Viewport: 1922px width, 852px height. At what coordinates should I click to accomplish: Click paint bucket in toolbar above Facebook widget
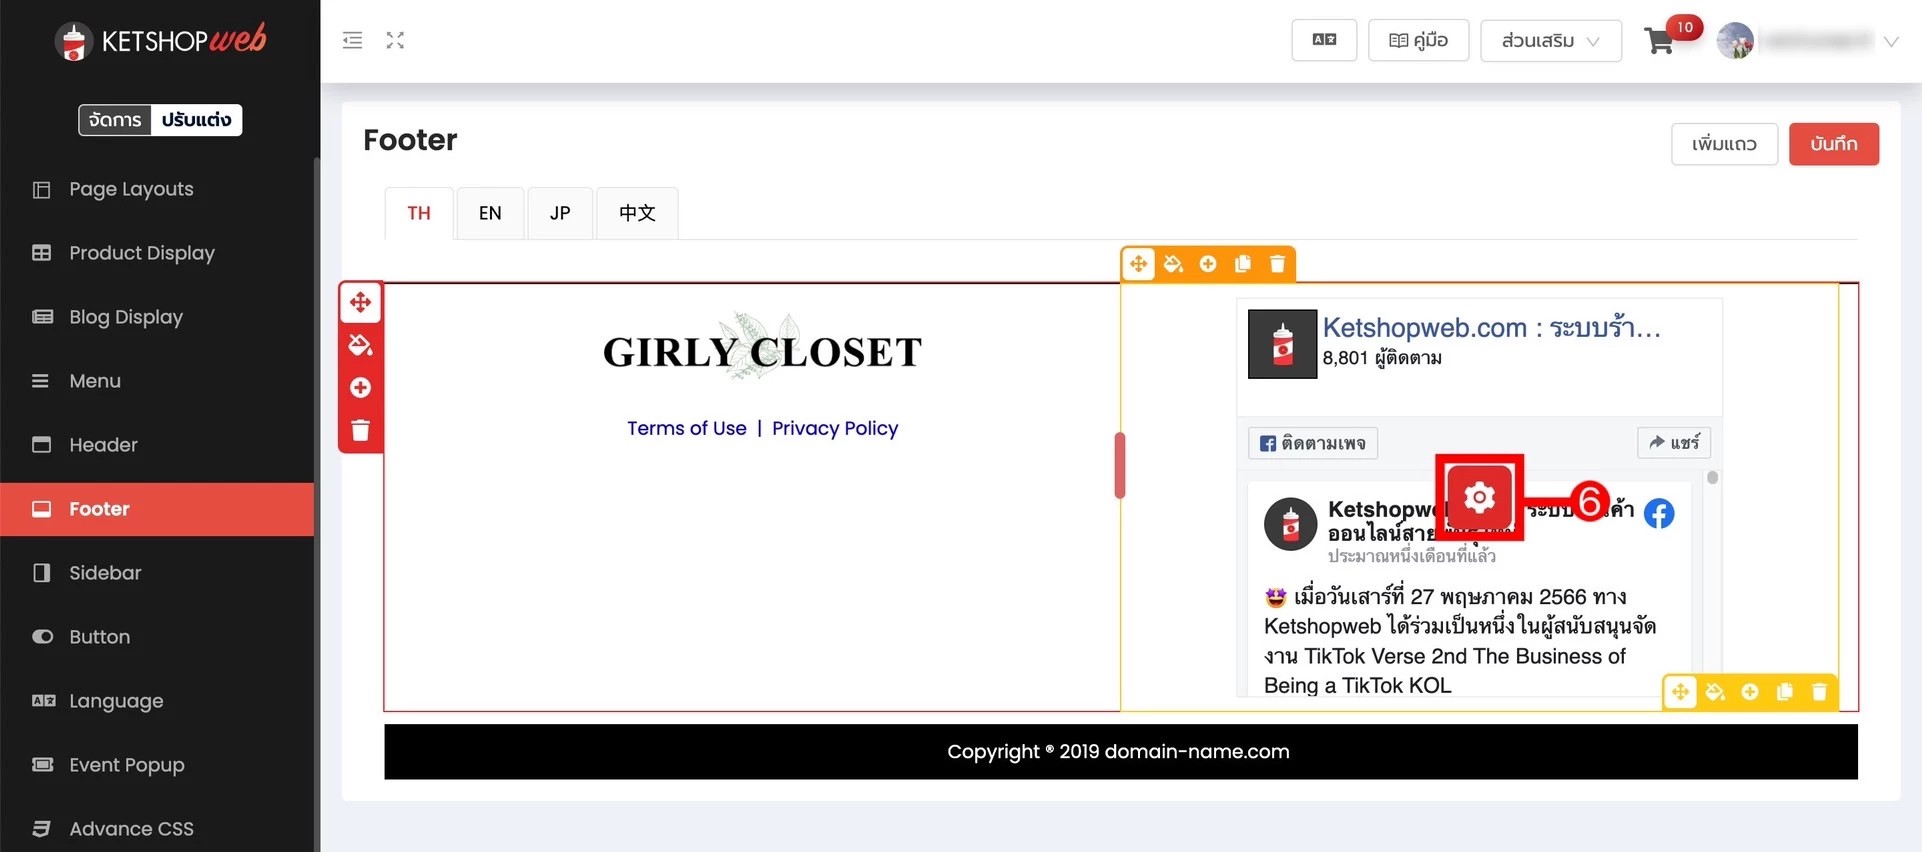[x=1174, y=264]
